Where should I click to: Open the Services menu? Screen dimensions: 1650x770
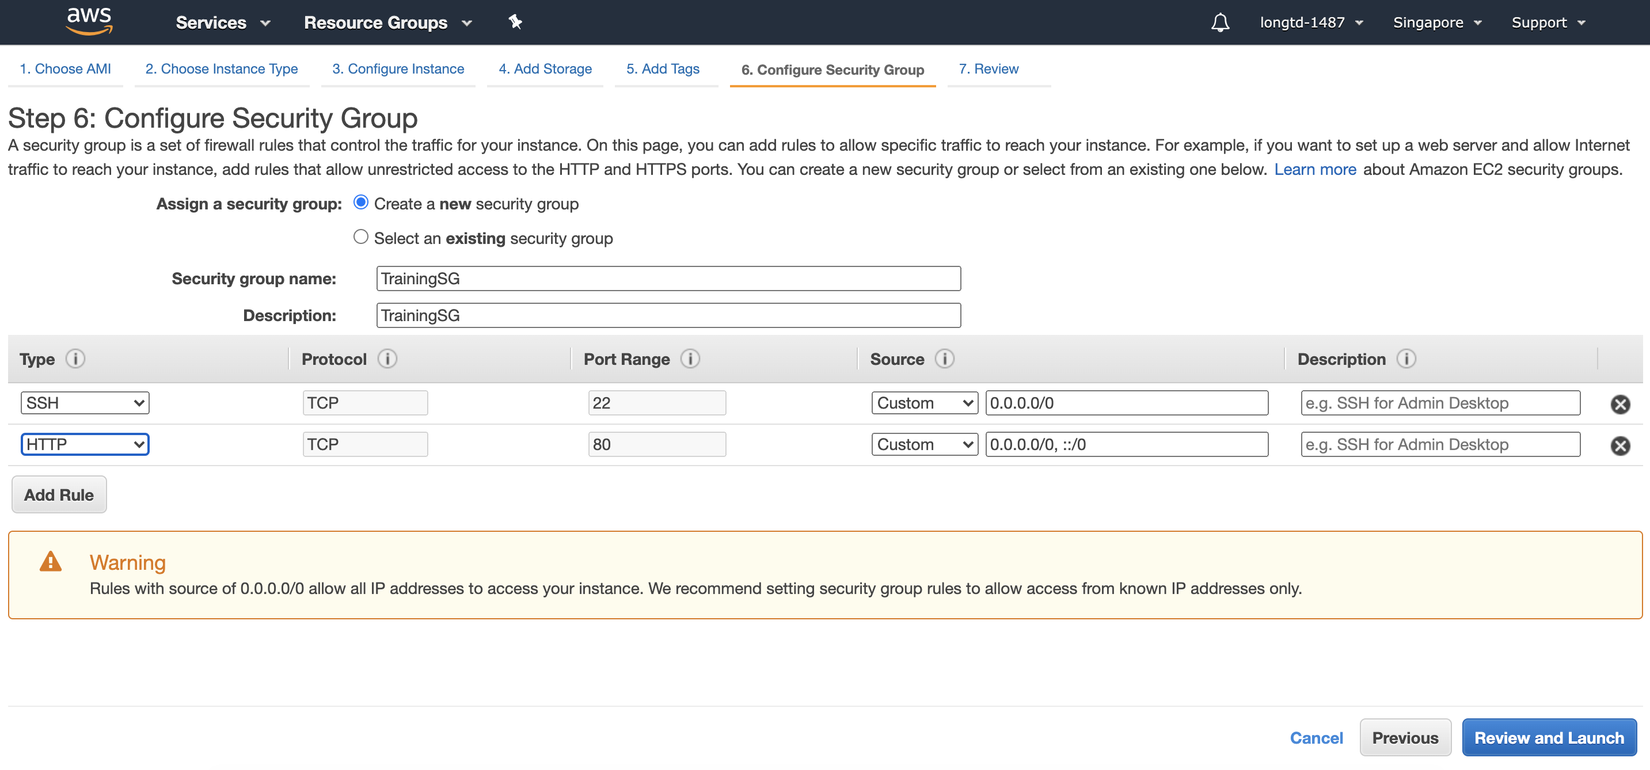(x=223, y=22)
